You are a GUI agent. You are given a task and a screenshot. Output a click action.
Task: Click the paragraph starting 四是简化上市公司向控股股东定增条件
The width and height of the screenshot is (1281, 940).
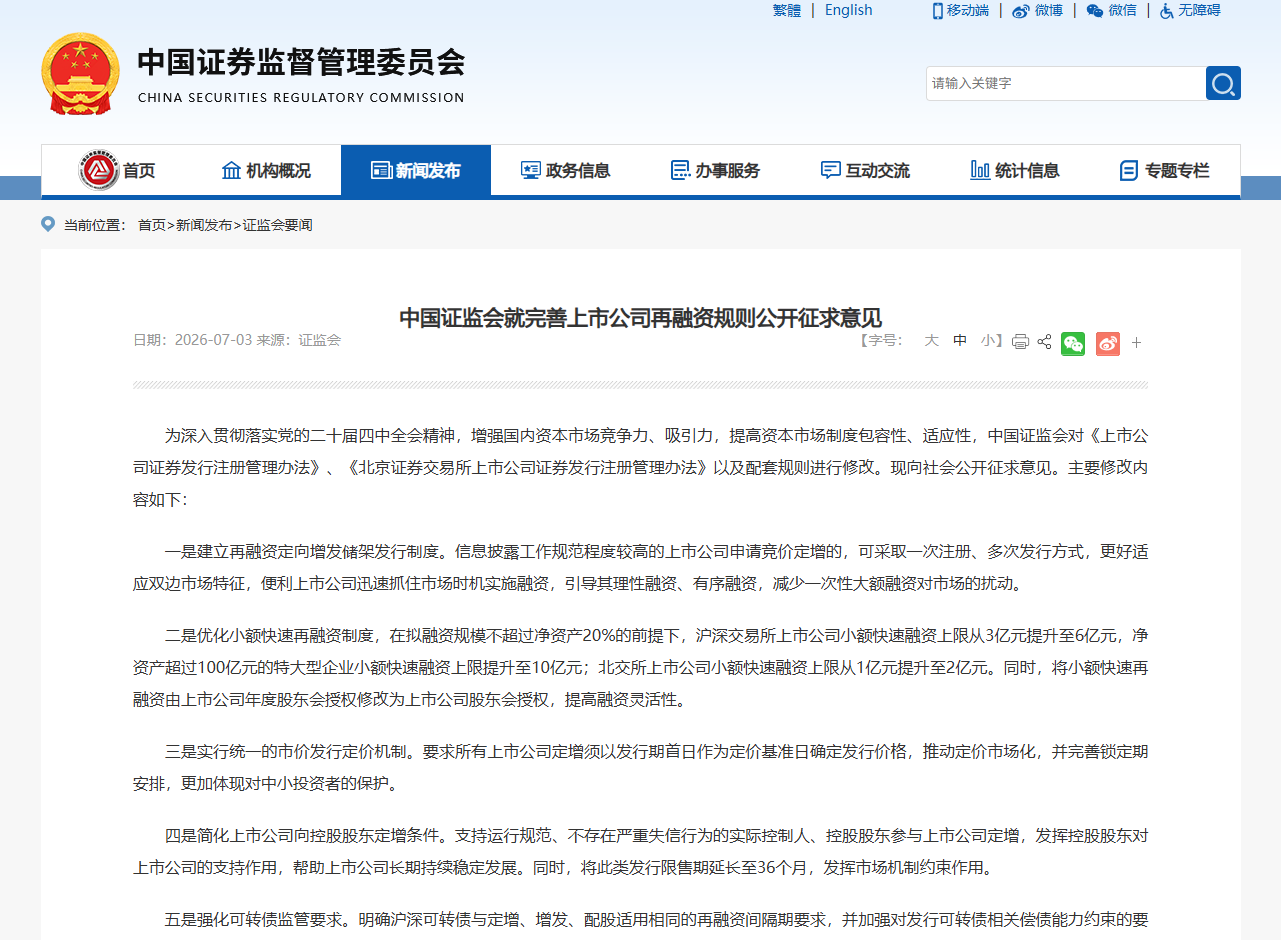pyautogui.click(x=640, y=851)
